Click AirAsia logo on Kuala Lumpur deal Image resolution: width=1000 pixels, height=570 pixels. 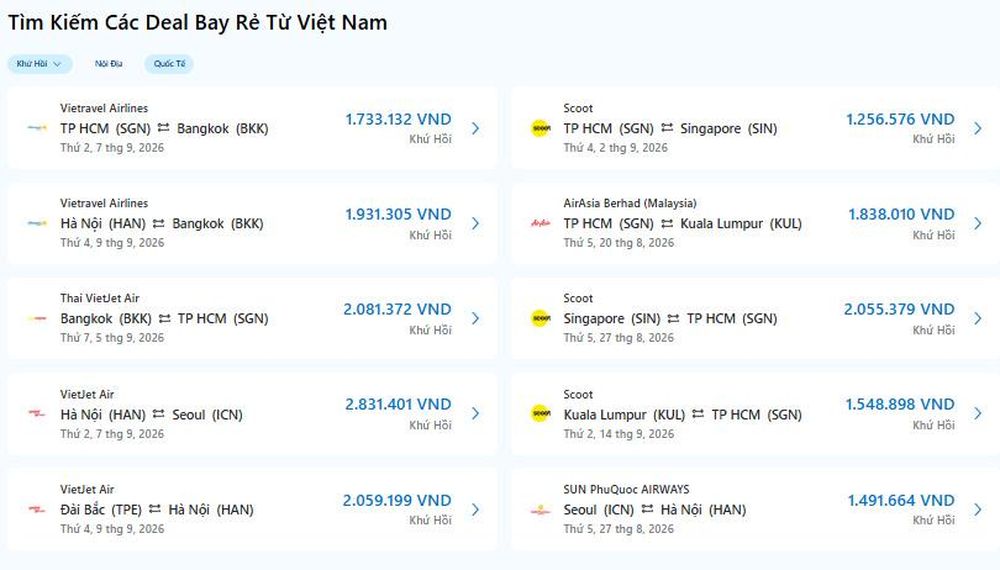point(541,223)
